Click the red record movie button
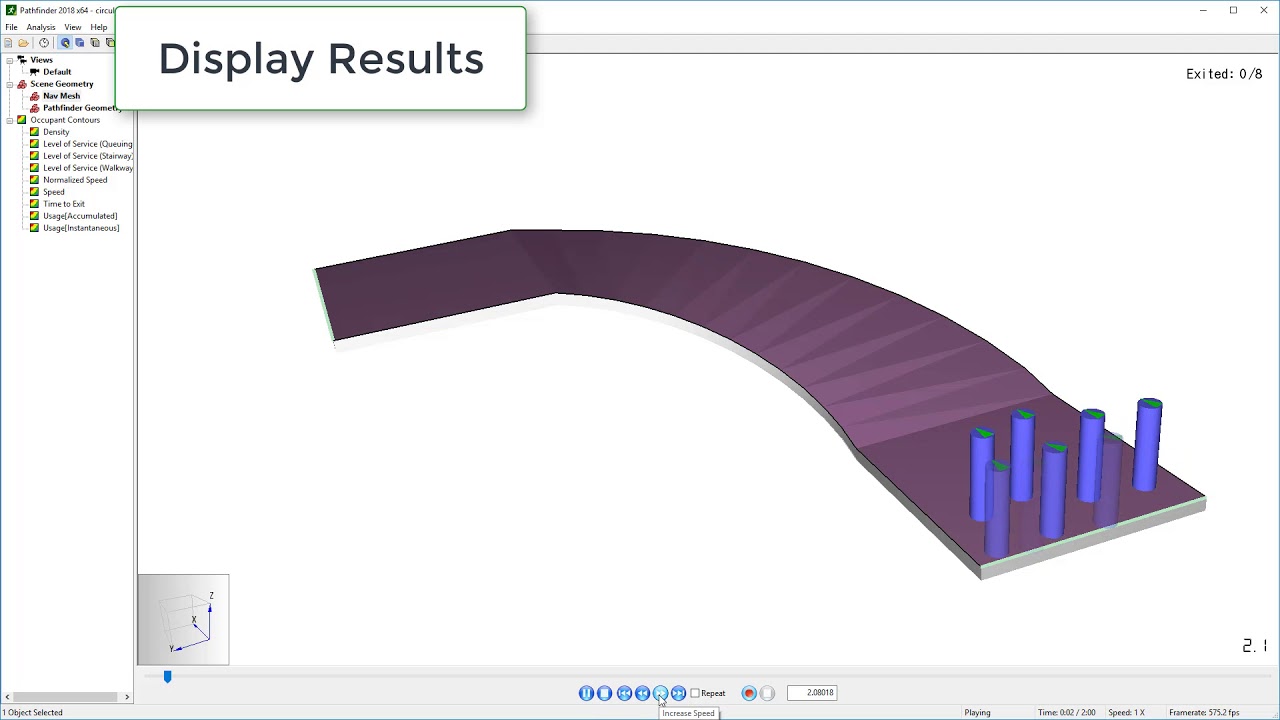Screen dimensions: 1280x720 tap(749, 693)
